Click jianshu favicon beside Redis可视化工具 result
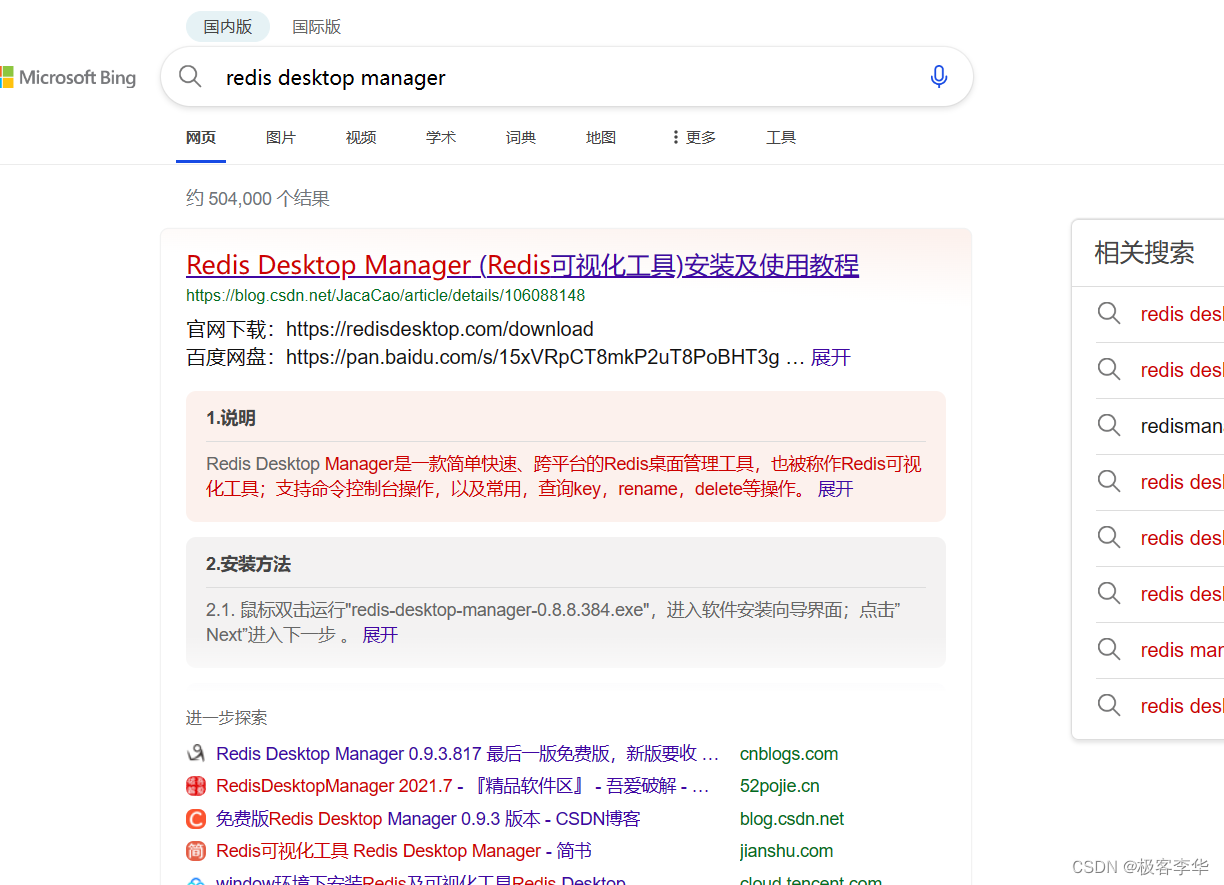 196,851
